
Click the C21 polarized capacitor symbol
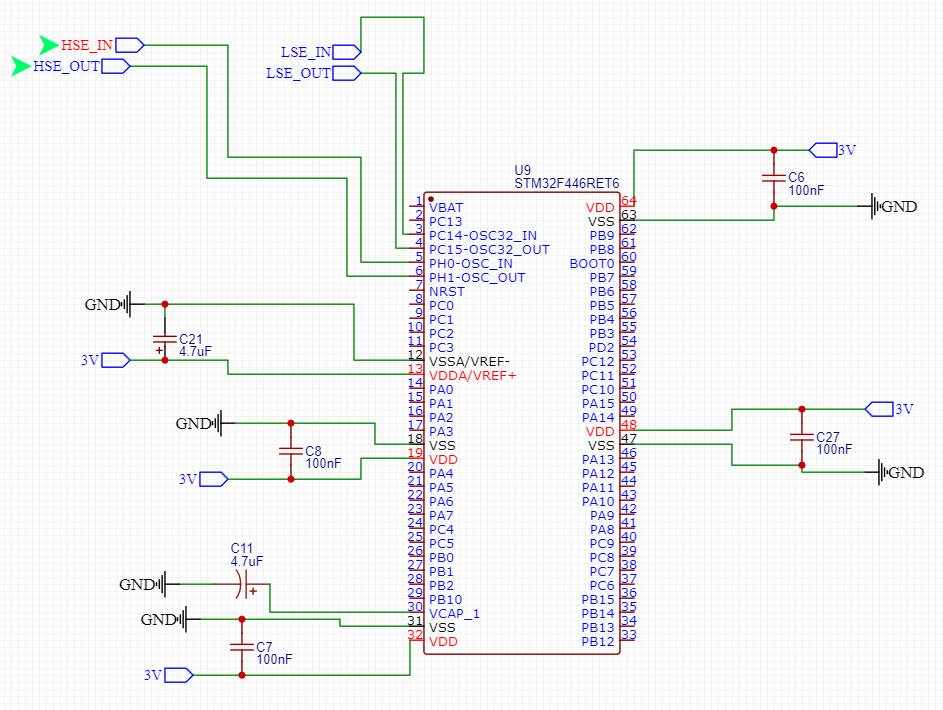(164, 340)
